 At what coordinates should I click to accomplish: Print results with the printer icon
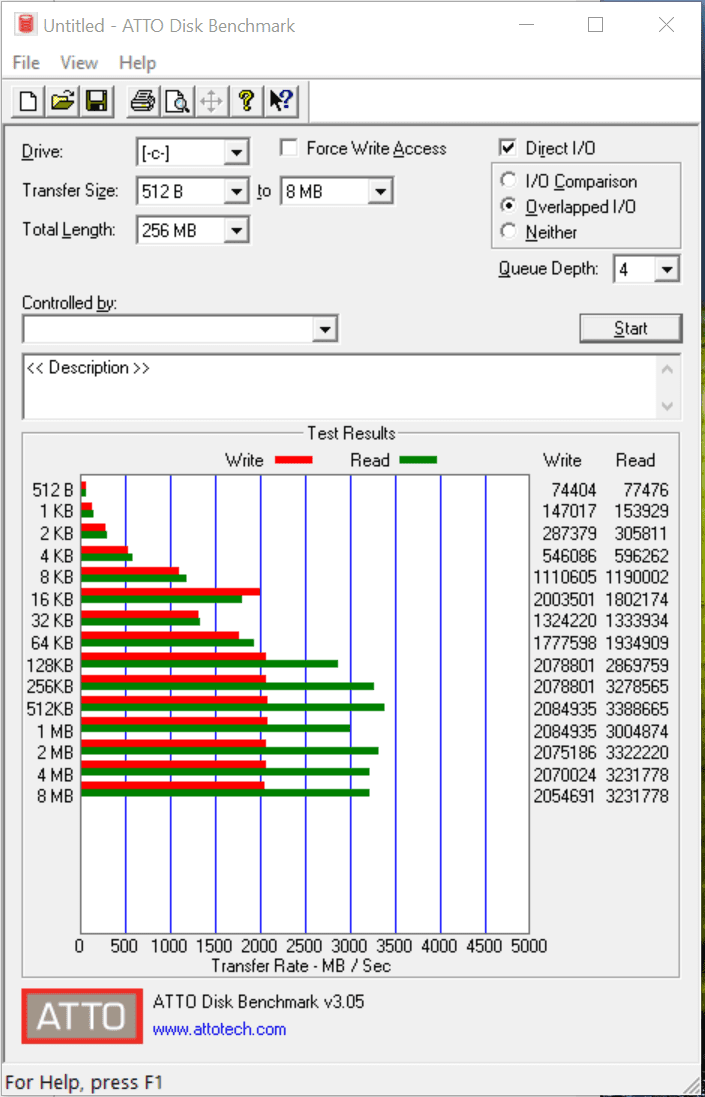143,101
